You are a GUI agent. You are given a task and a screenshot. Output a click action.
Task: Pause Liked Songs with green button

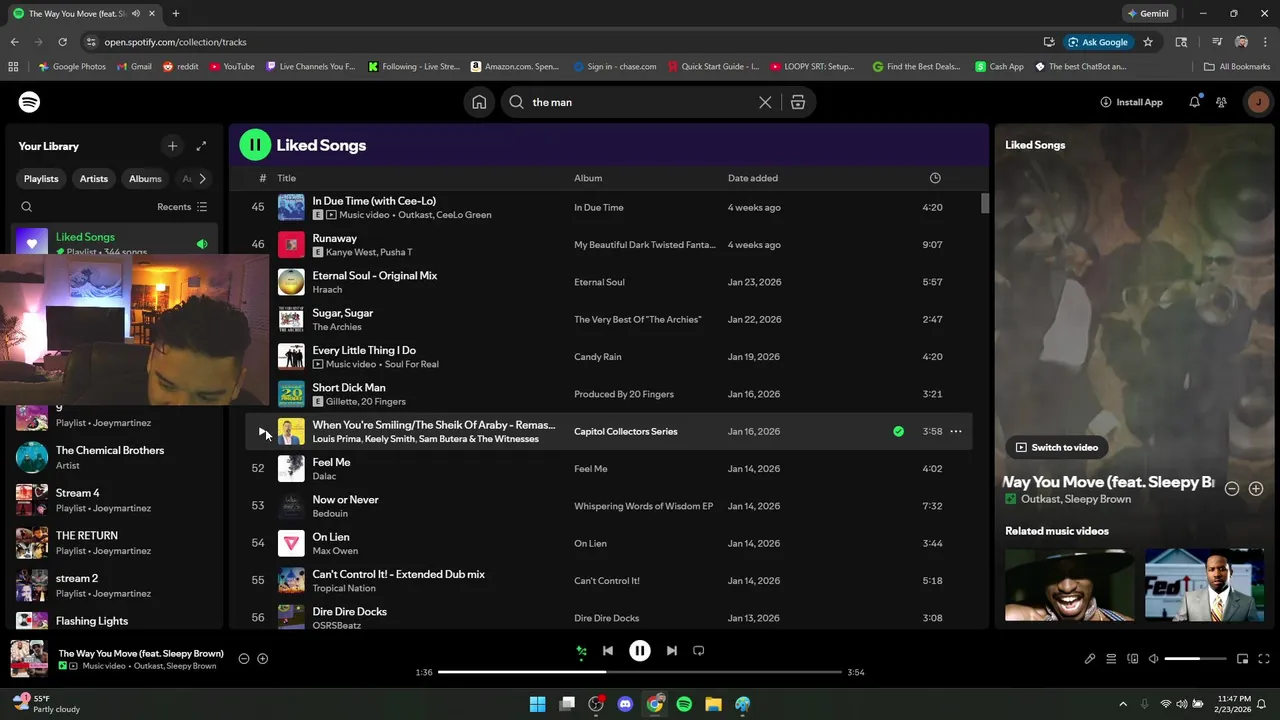255,145
